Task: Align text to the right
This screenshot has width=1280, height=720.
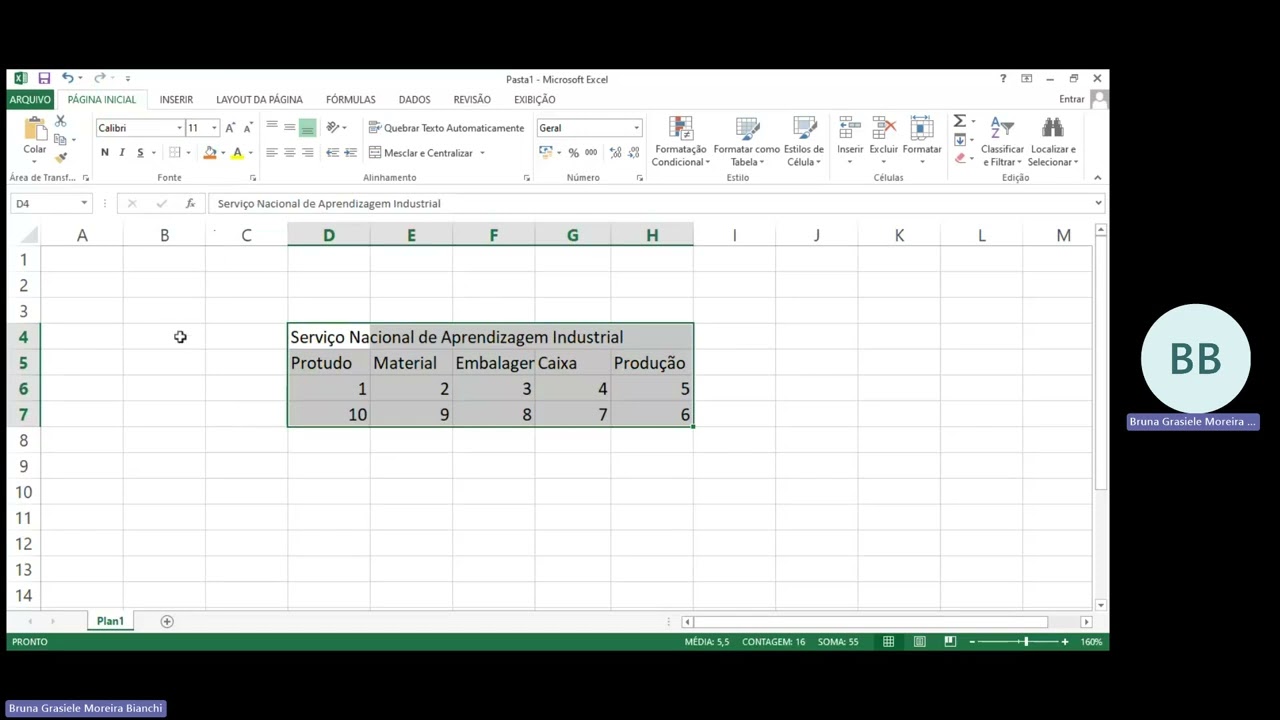Action: point(307,153)
